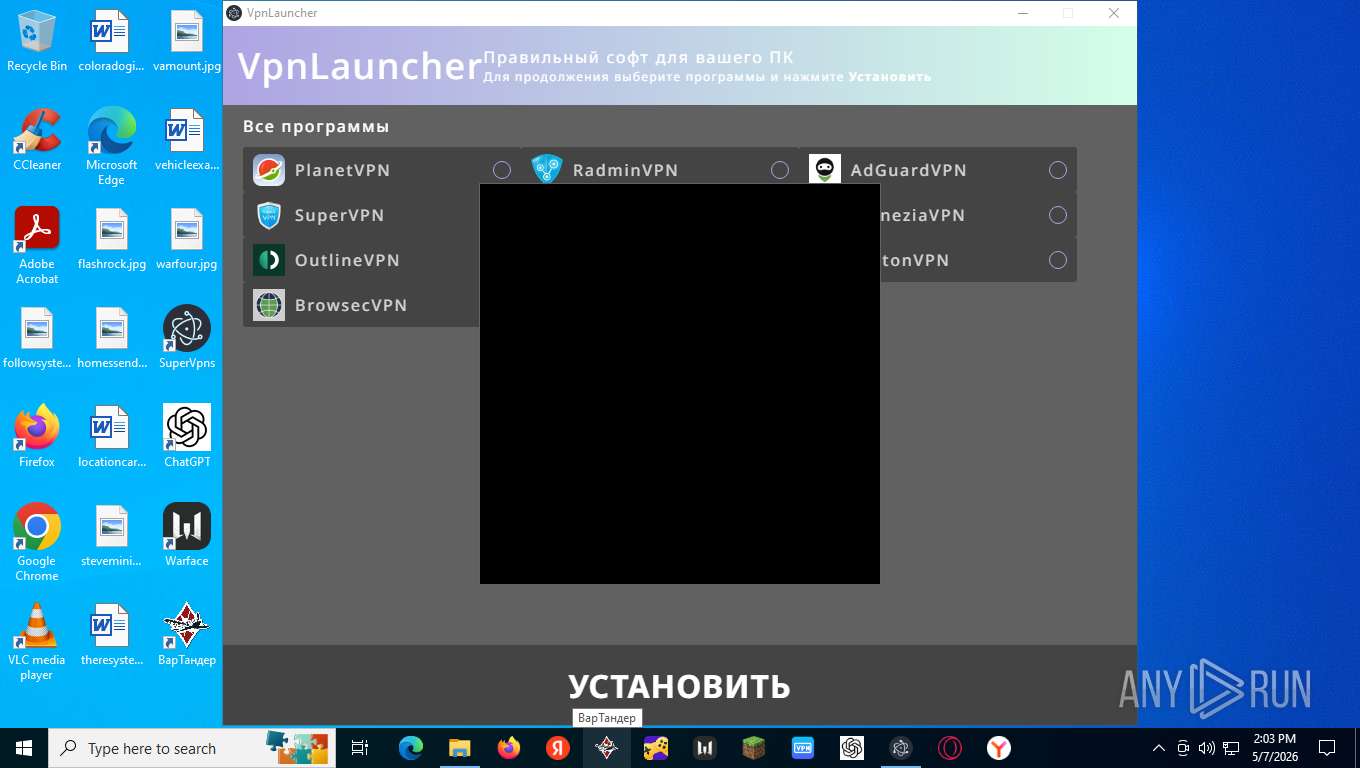Viewport: 1360px width, 768px height.
Task: Open the Microsoft Edge desktop shortcut
Action: [112, 147]
